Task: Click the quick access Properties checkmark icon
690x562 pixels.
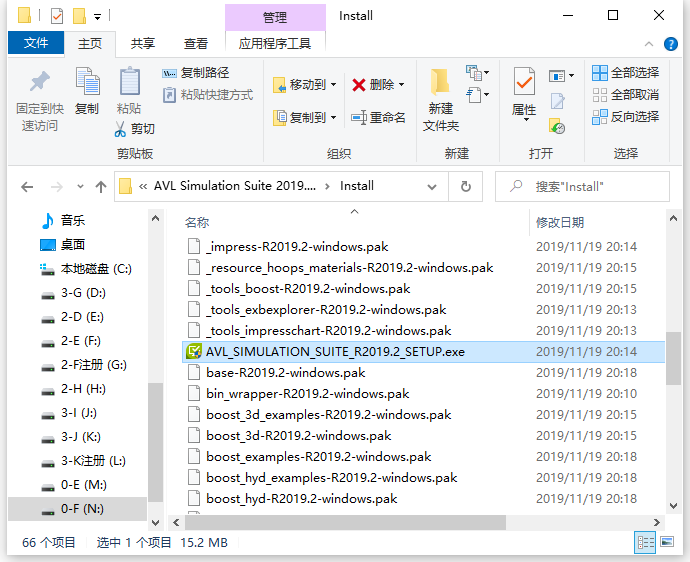Action: pos(57,17)
